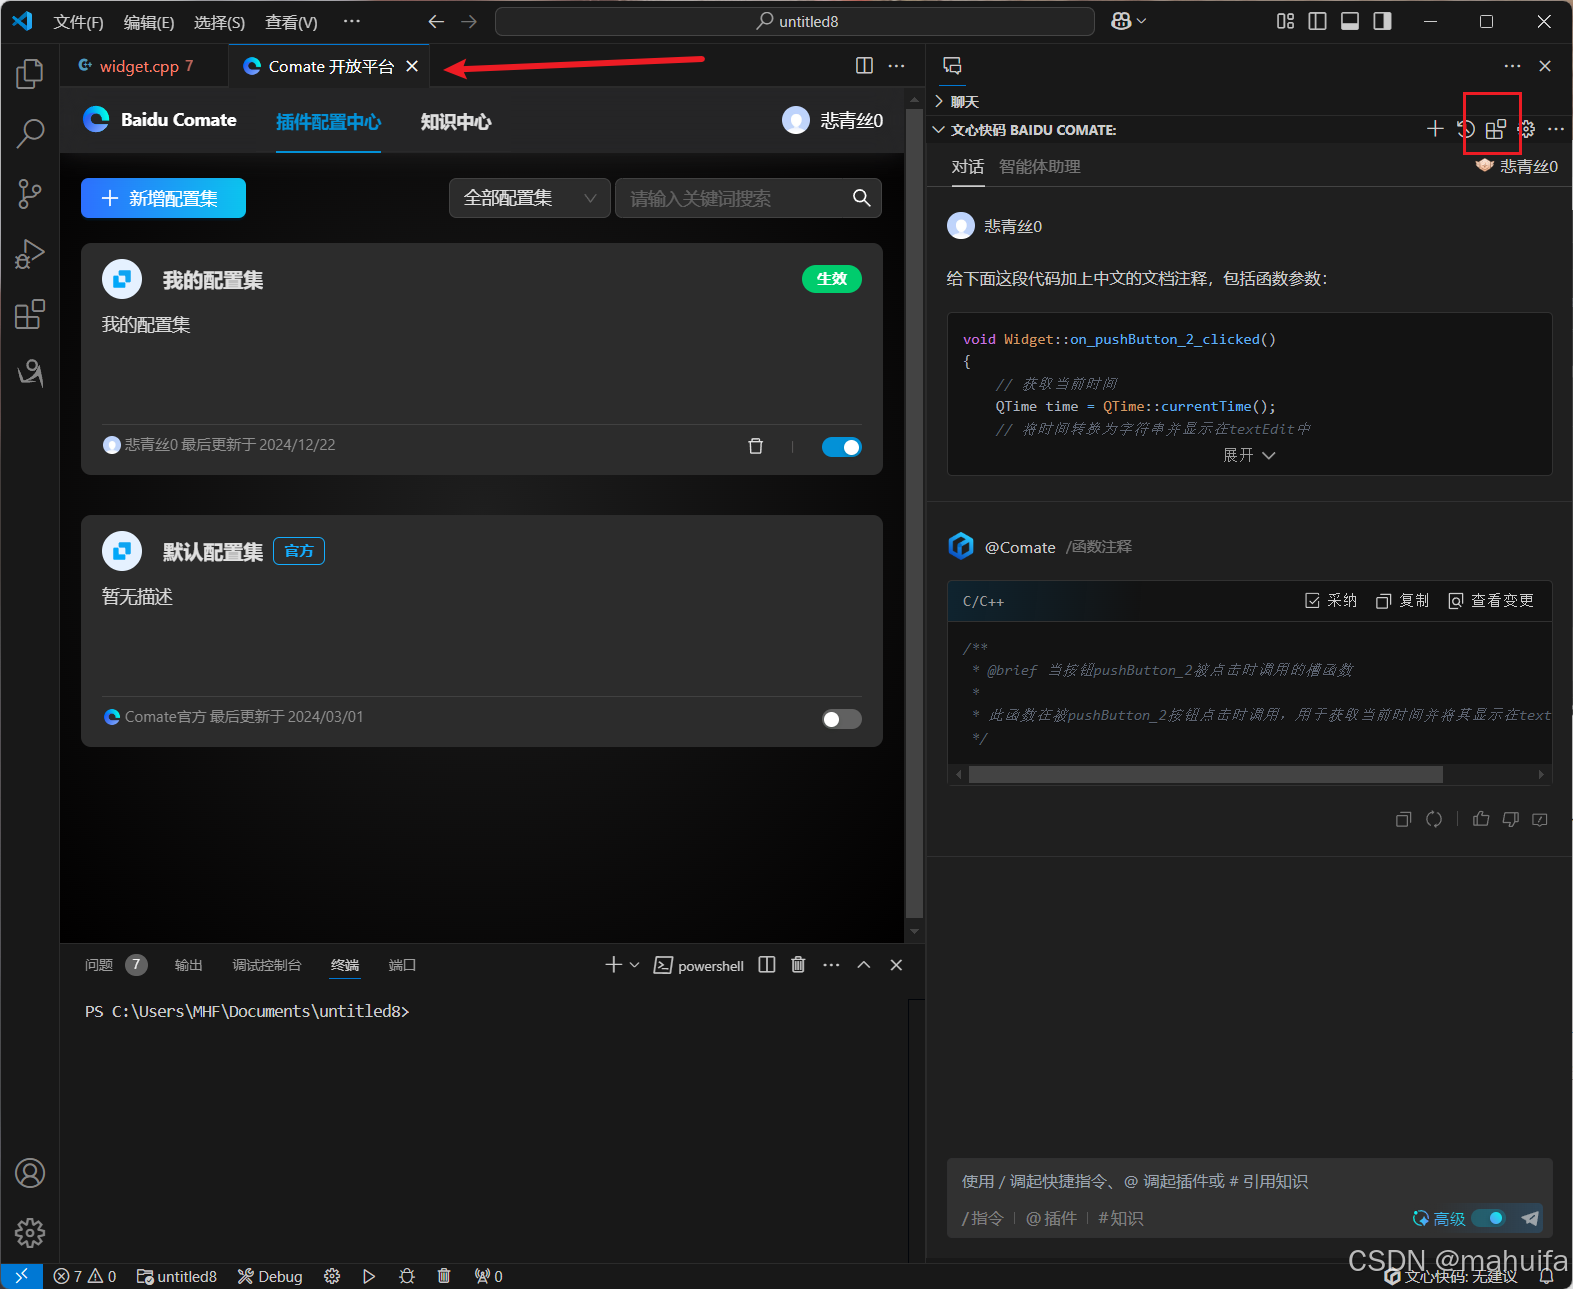Click the untitled8 command center search box
Screen dimensions: 1573x1289
795,21
